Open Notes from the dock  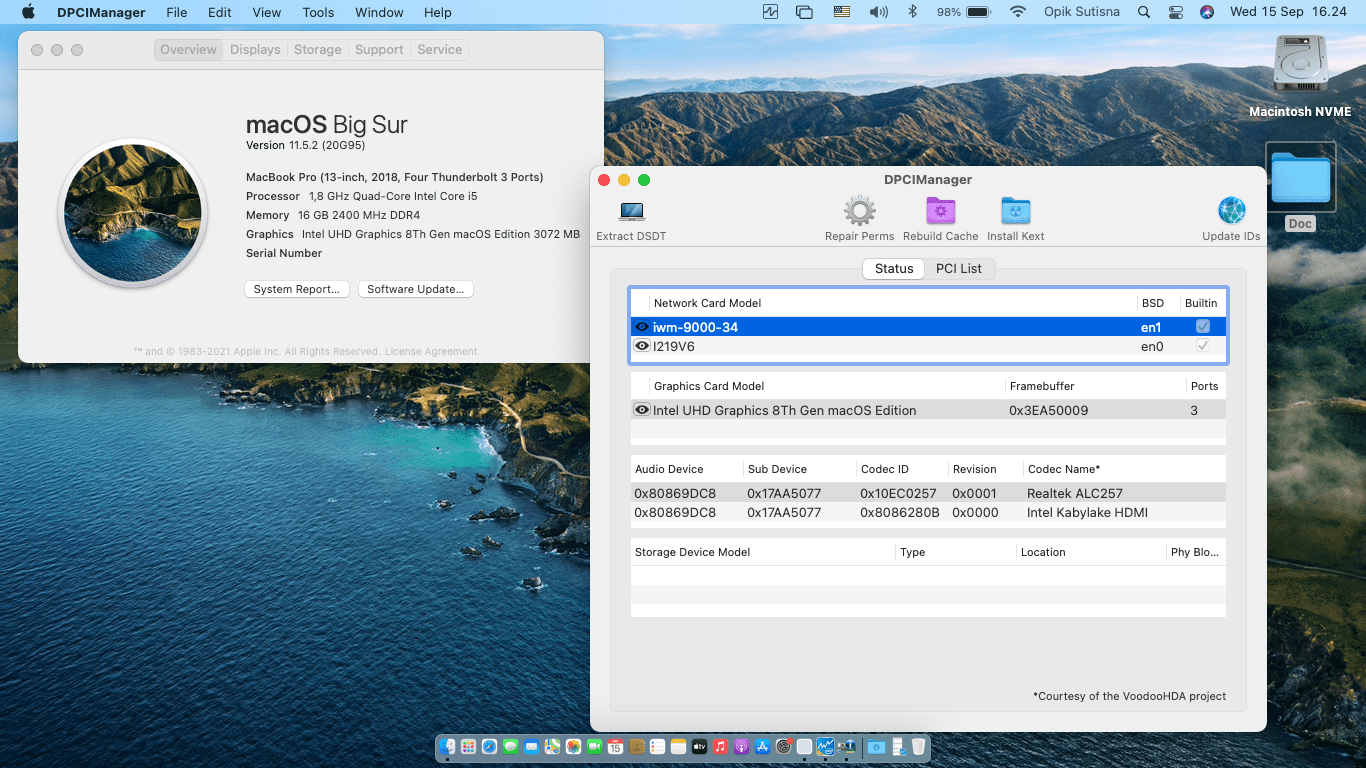(678, 746)
